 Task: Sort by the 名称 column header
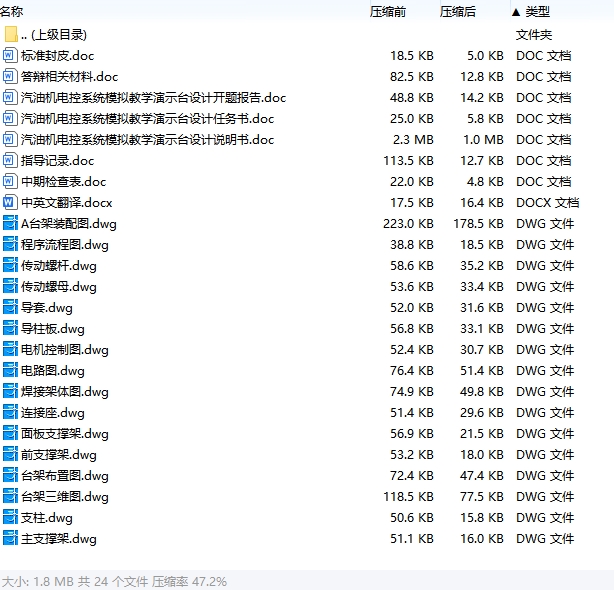tap(11, 12)
